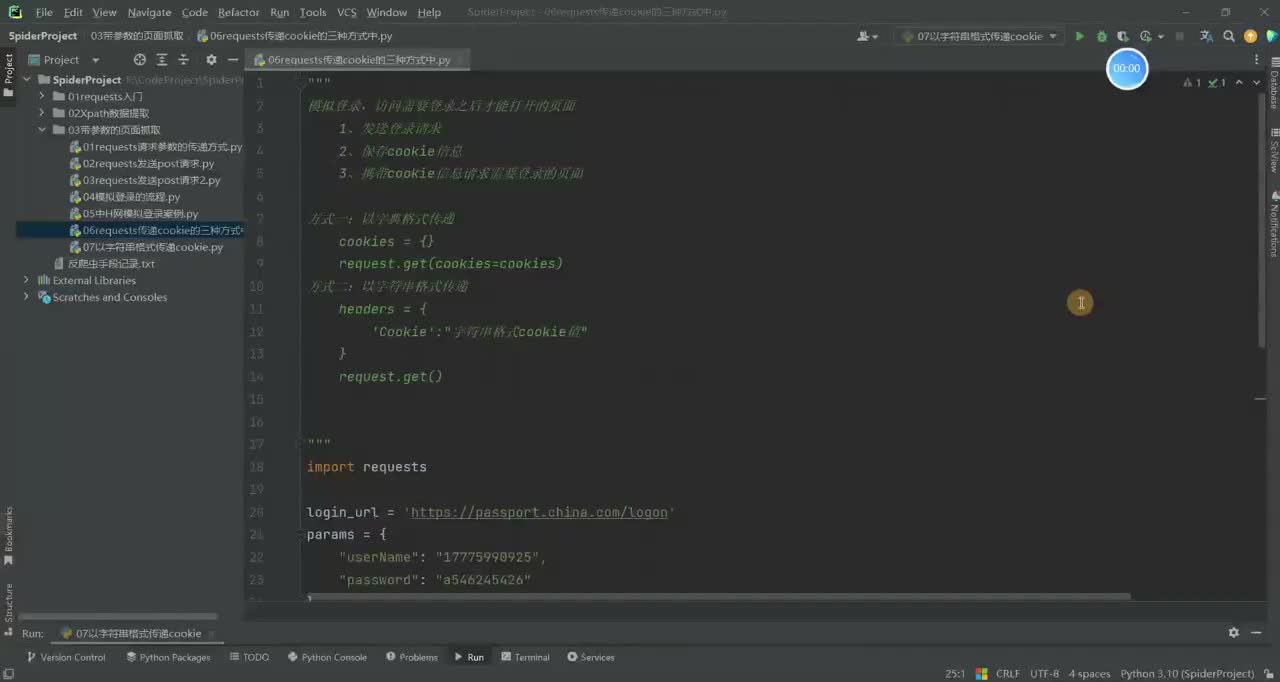Select 反爬虫手段记录.txt in project tree
The image size is (1280, 682).
104,263
